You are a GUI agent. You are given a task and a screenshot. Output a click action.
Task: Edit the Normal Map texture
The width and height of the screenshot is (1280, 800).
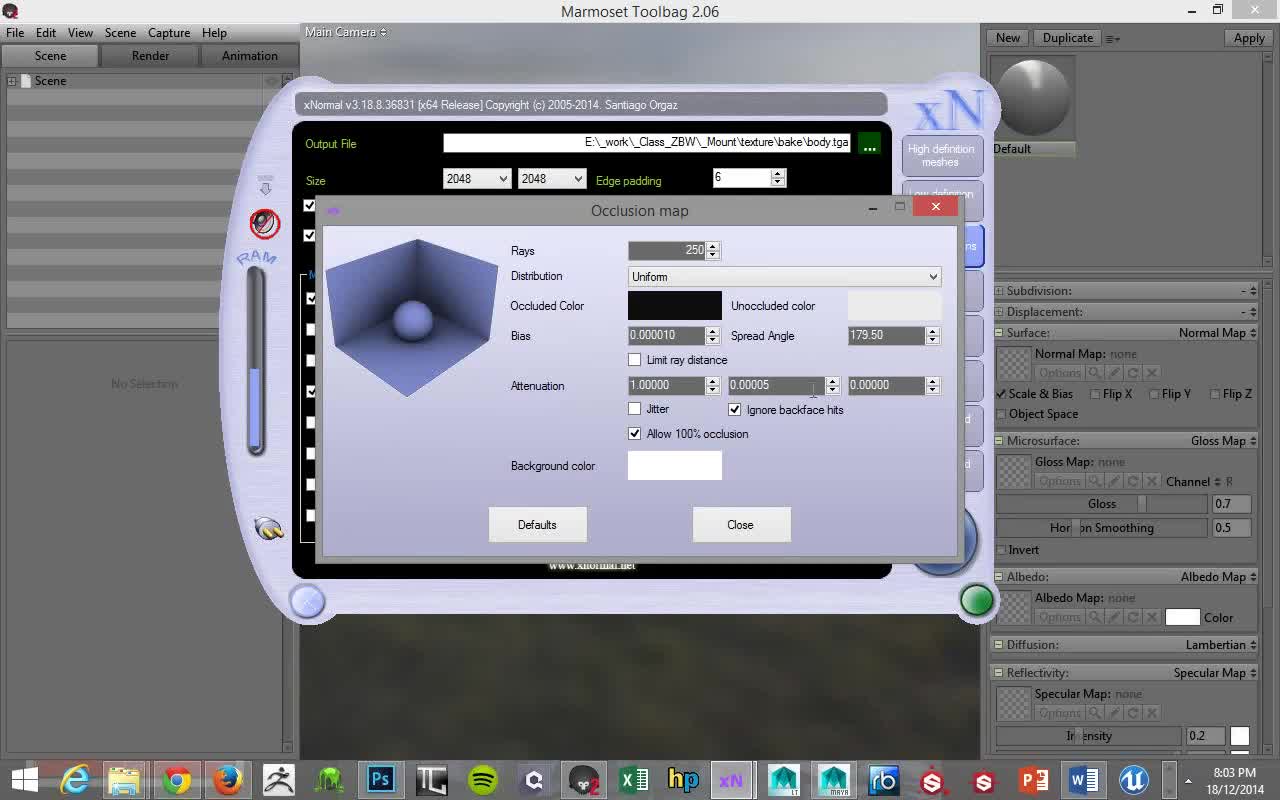pyautogui.click(x=1112, y=373)
